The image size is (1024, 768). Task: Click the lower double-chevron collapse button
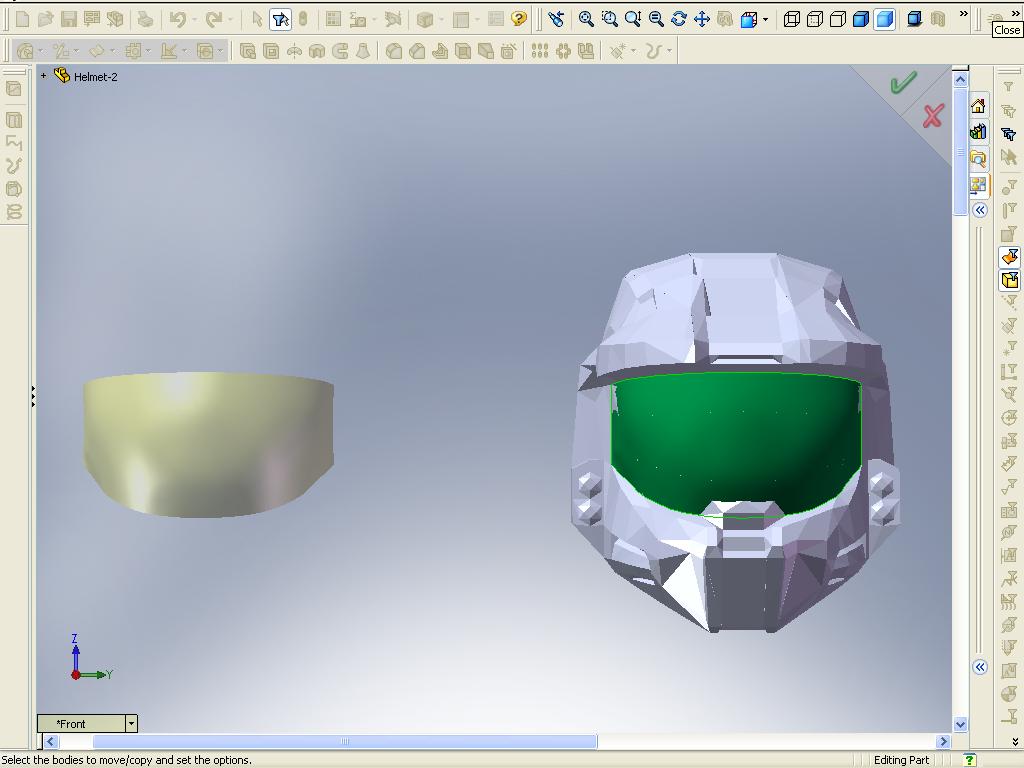point(980,667)
